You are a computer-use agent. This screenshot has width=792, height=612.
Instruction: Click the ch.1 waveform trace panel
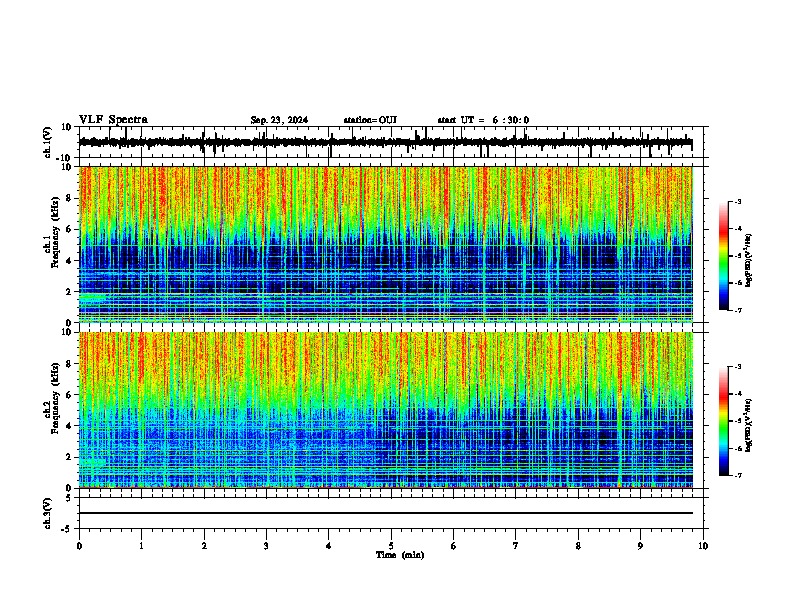[391, 142]
